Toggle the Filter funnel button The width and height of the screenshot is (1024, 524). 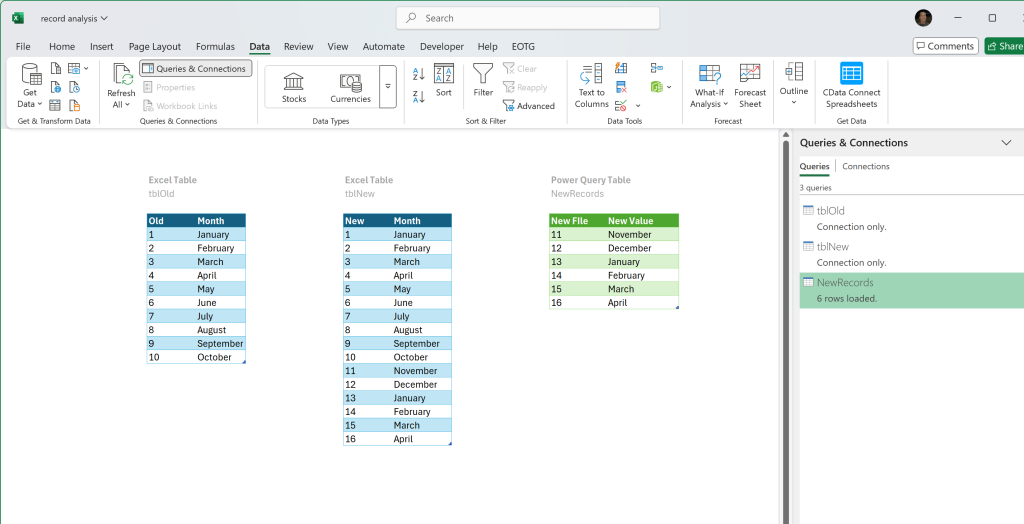[x=483, y=80]
